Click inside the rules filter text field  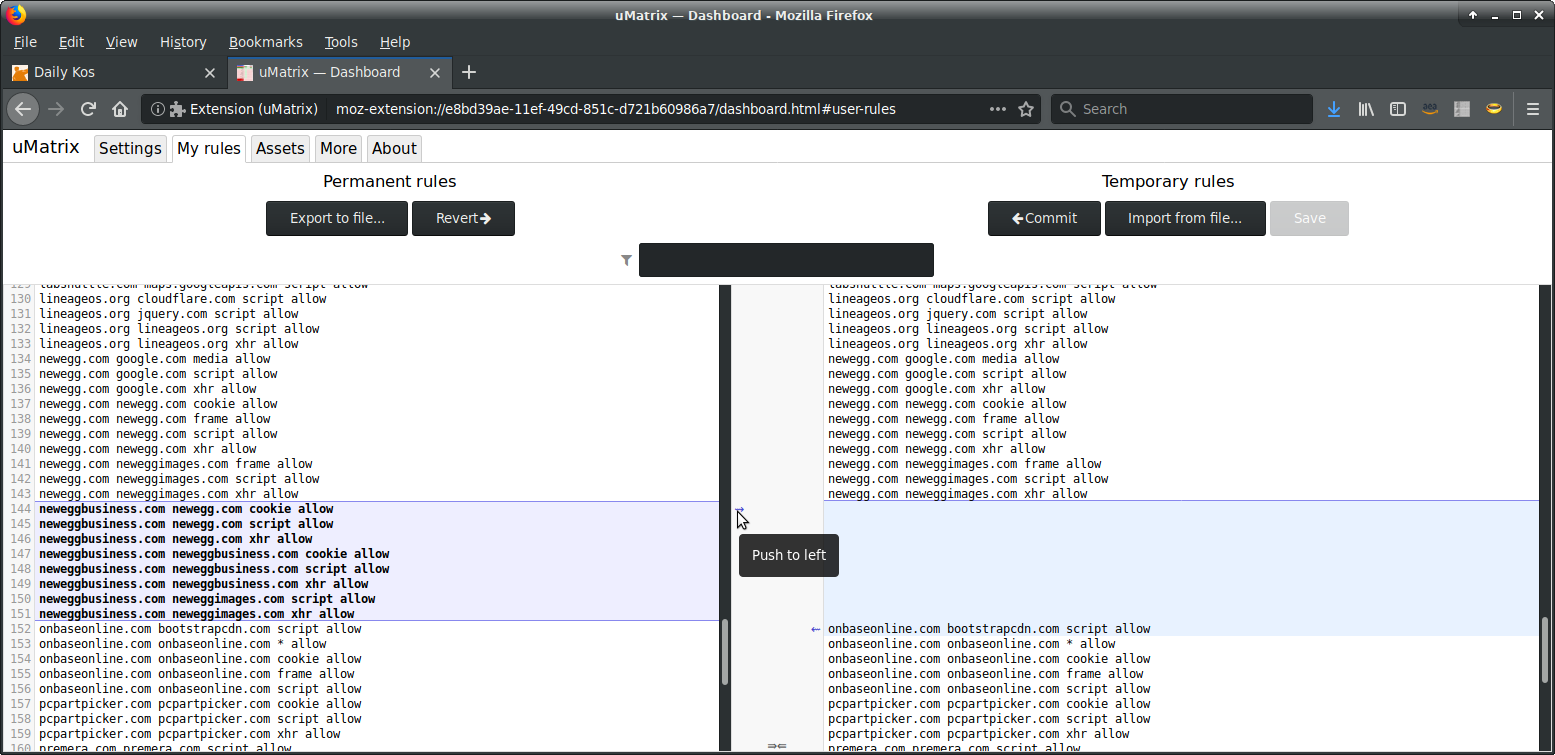pyautogui.click(x=786, y=259)
